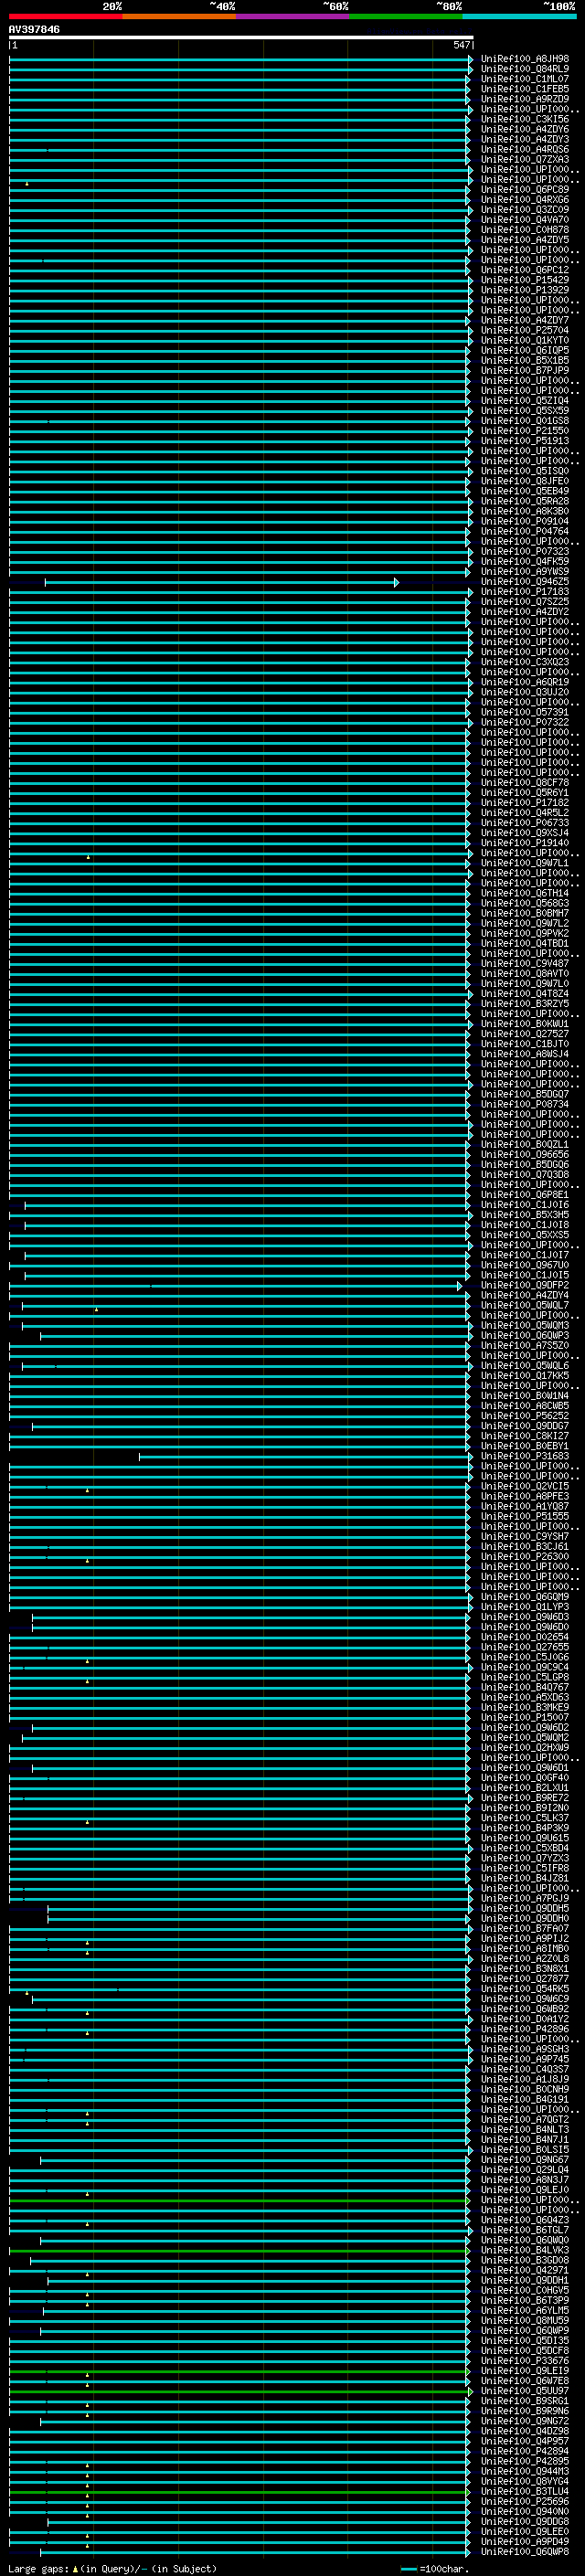
Task: Select hit label UniRef100_P07322
Action: (525, 722)
